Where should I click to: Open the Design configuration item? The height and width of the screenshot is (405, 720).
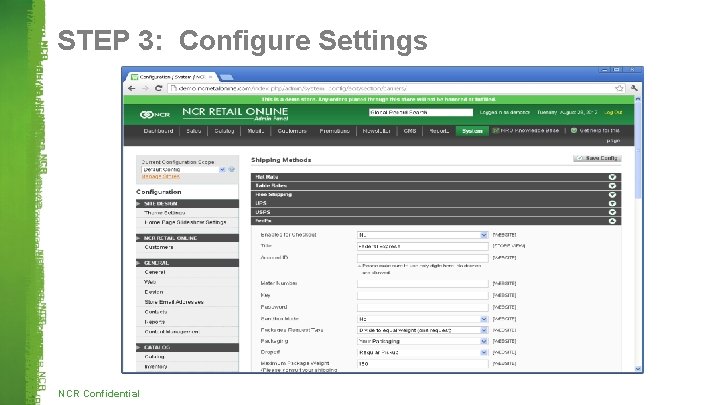click(x=153, y=292)
